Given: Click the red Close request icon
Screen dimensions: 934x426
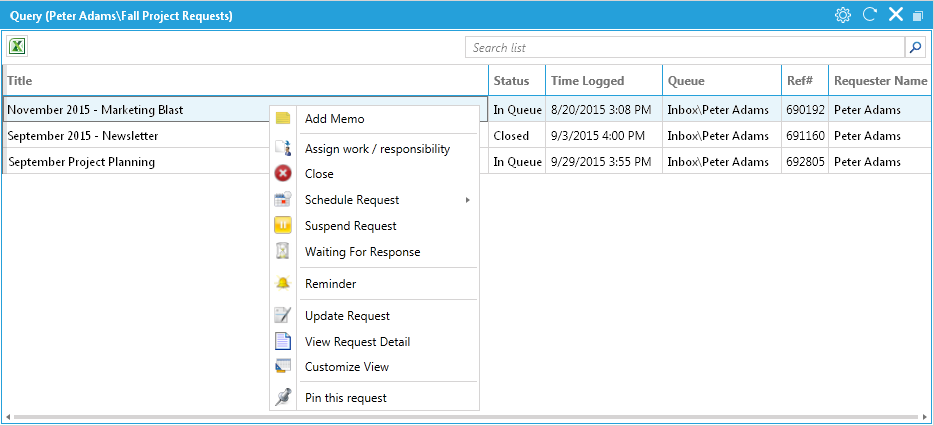Looking at the screenshot, I should (x=283, y=174).
